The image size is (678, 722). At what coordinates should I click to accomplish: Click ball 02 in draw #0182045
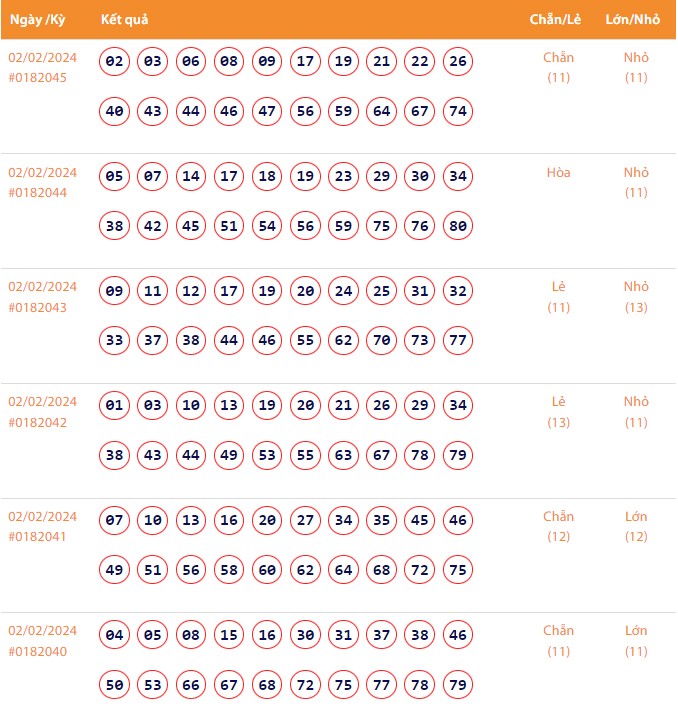[x=115, y=62]
